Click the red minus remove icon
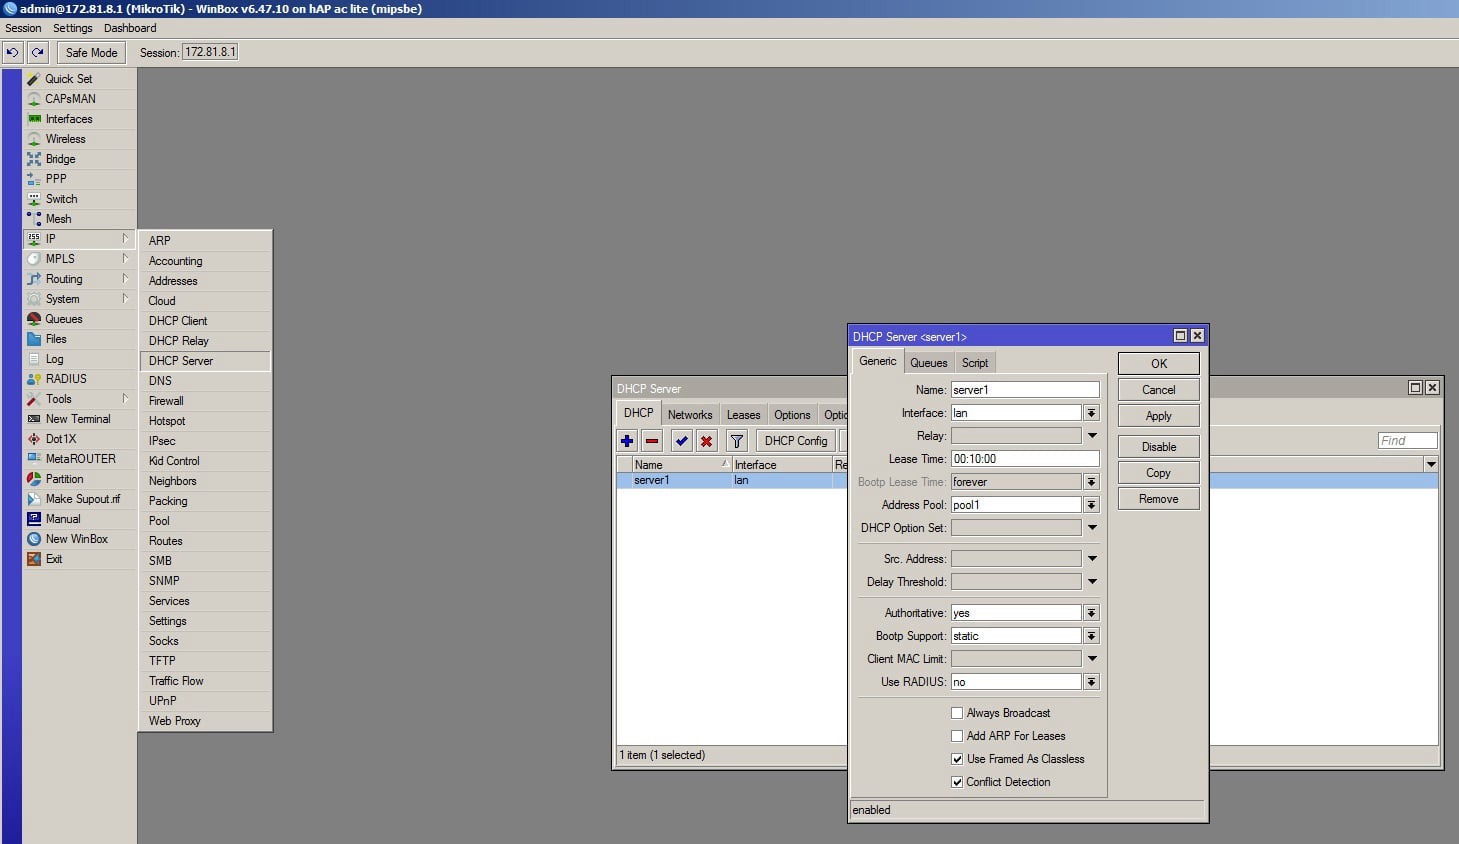 652,441
